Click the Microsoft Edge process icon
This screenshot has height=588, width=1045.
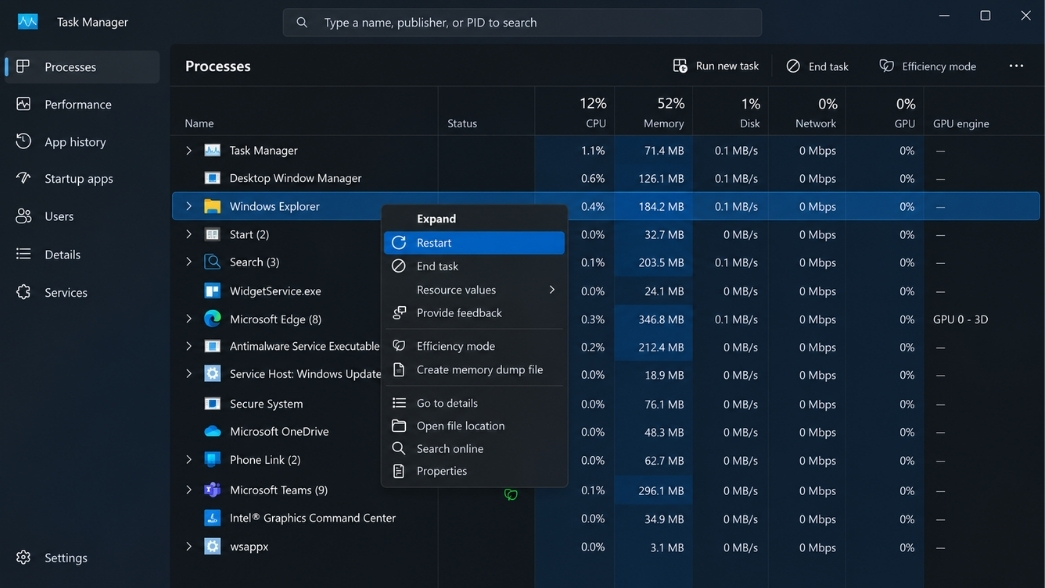coord(212,319)
